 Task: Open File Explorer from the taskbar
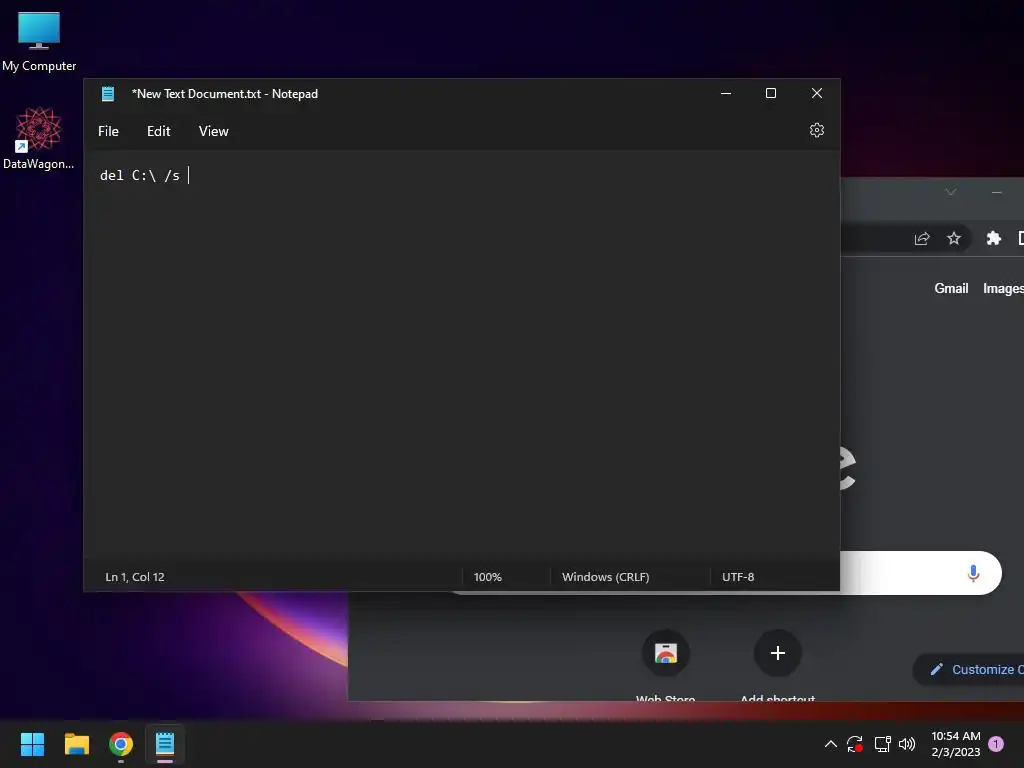76,744
